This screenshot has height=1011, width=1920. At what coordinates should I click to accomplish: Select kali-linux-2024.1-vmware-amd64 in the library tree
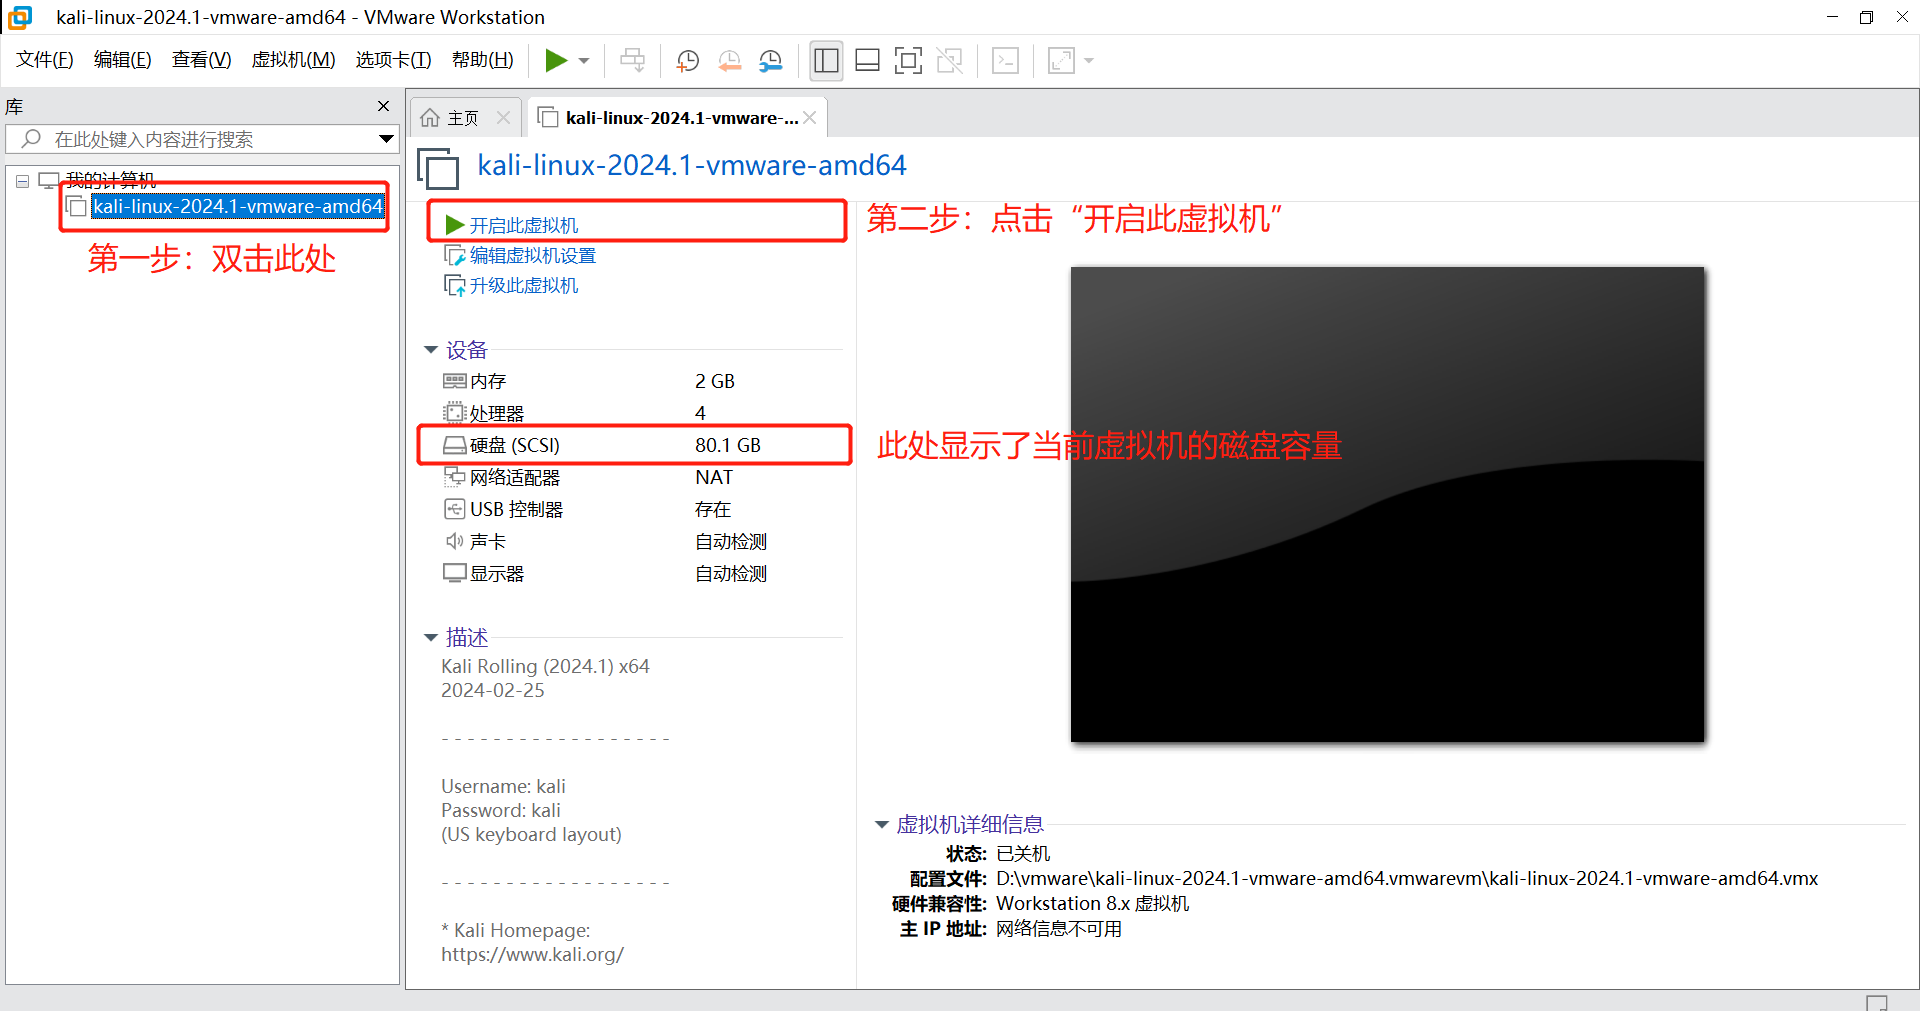click(238, 206)
